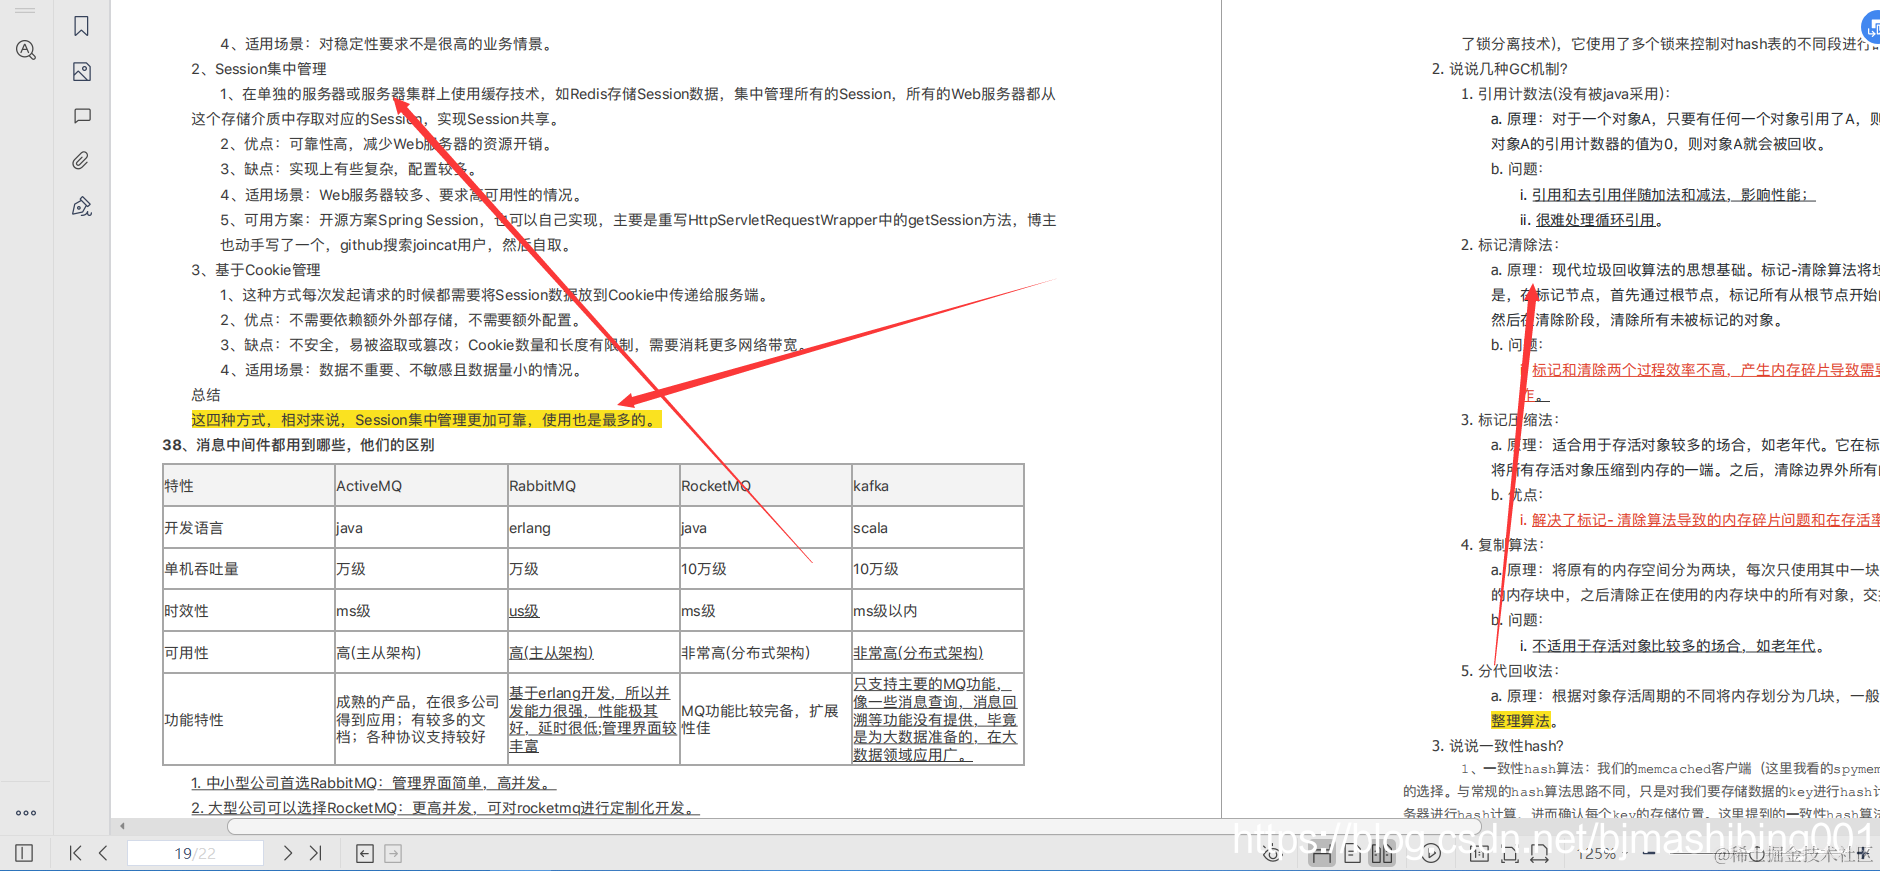Click '3. 说说一致性hash?' heading
Image resolution: width=1880 pixels, height=871 pixels.
(1497, 746)
